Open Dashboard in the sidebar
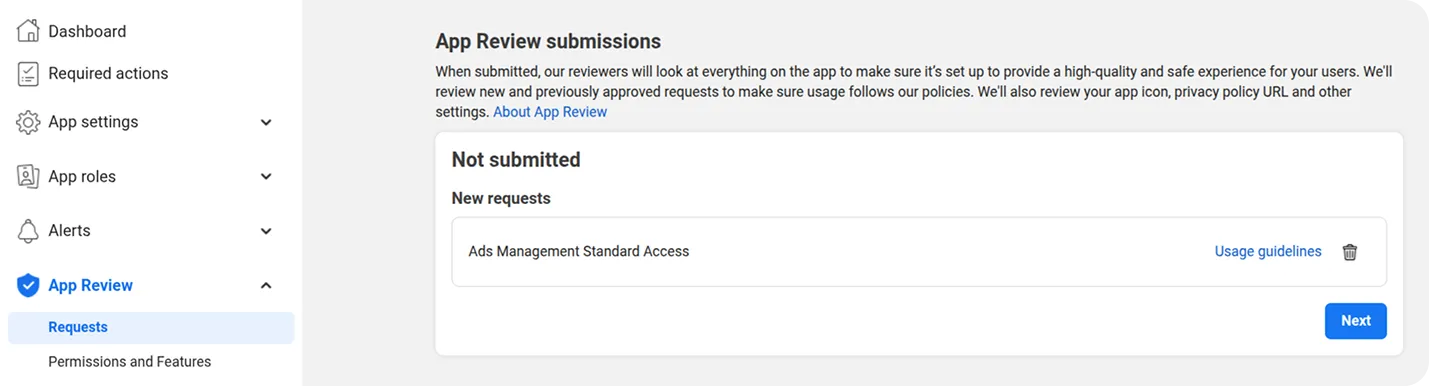1429x386 pixels. point(87,31)
